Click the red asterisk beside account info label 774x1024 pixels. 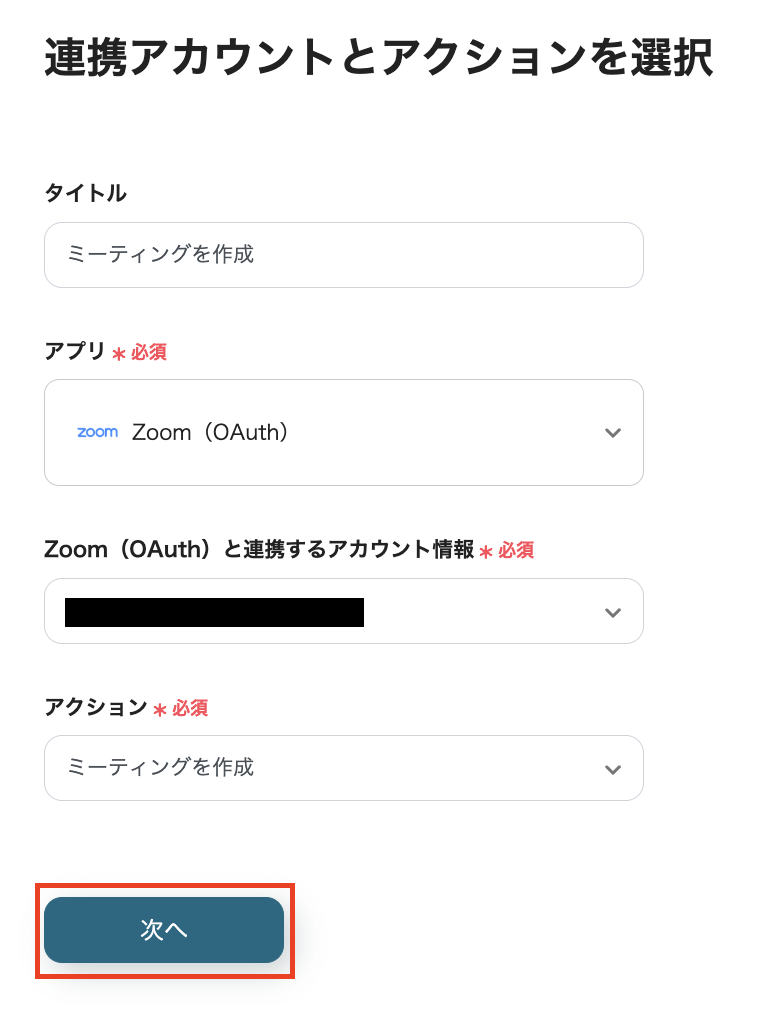487,551
